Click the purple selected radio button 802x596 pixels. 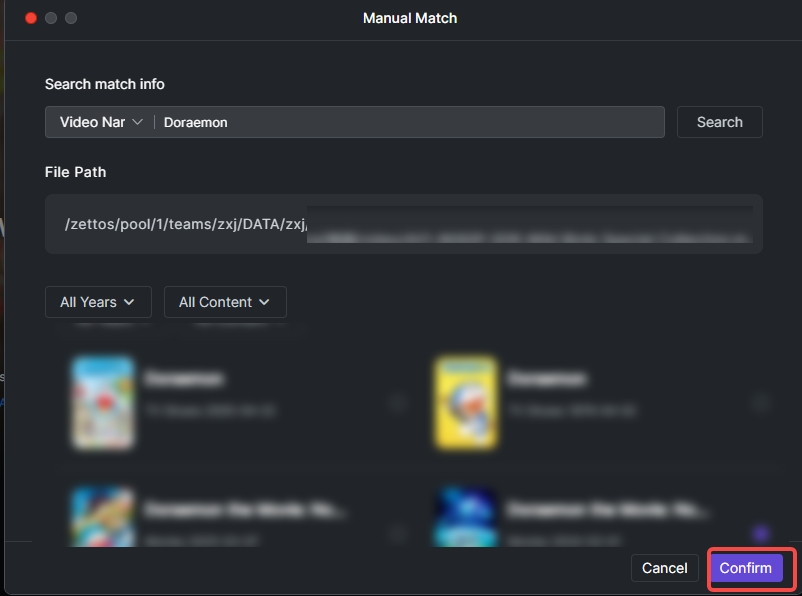coord(761,533)
